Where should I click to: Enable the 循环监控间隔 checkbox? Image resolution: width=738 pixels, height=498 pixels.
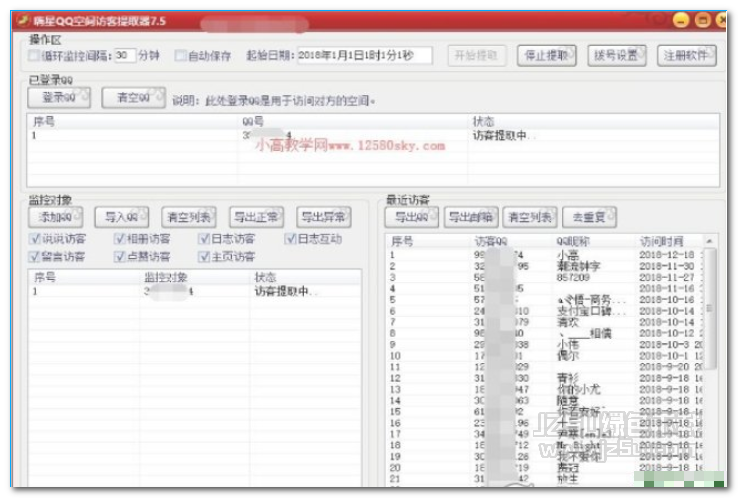(33, 56)
